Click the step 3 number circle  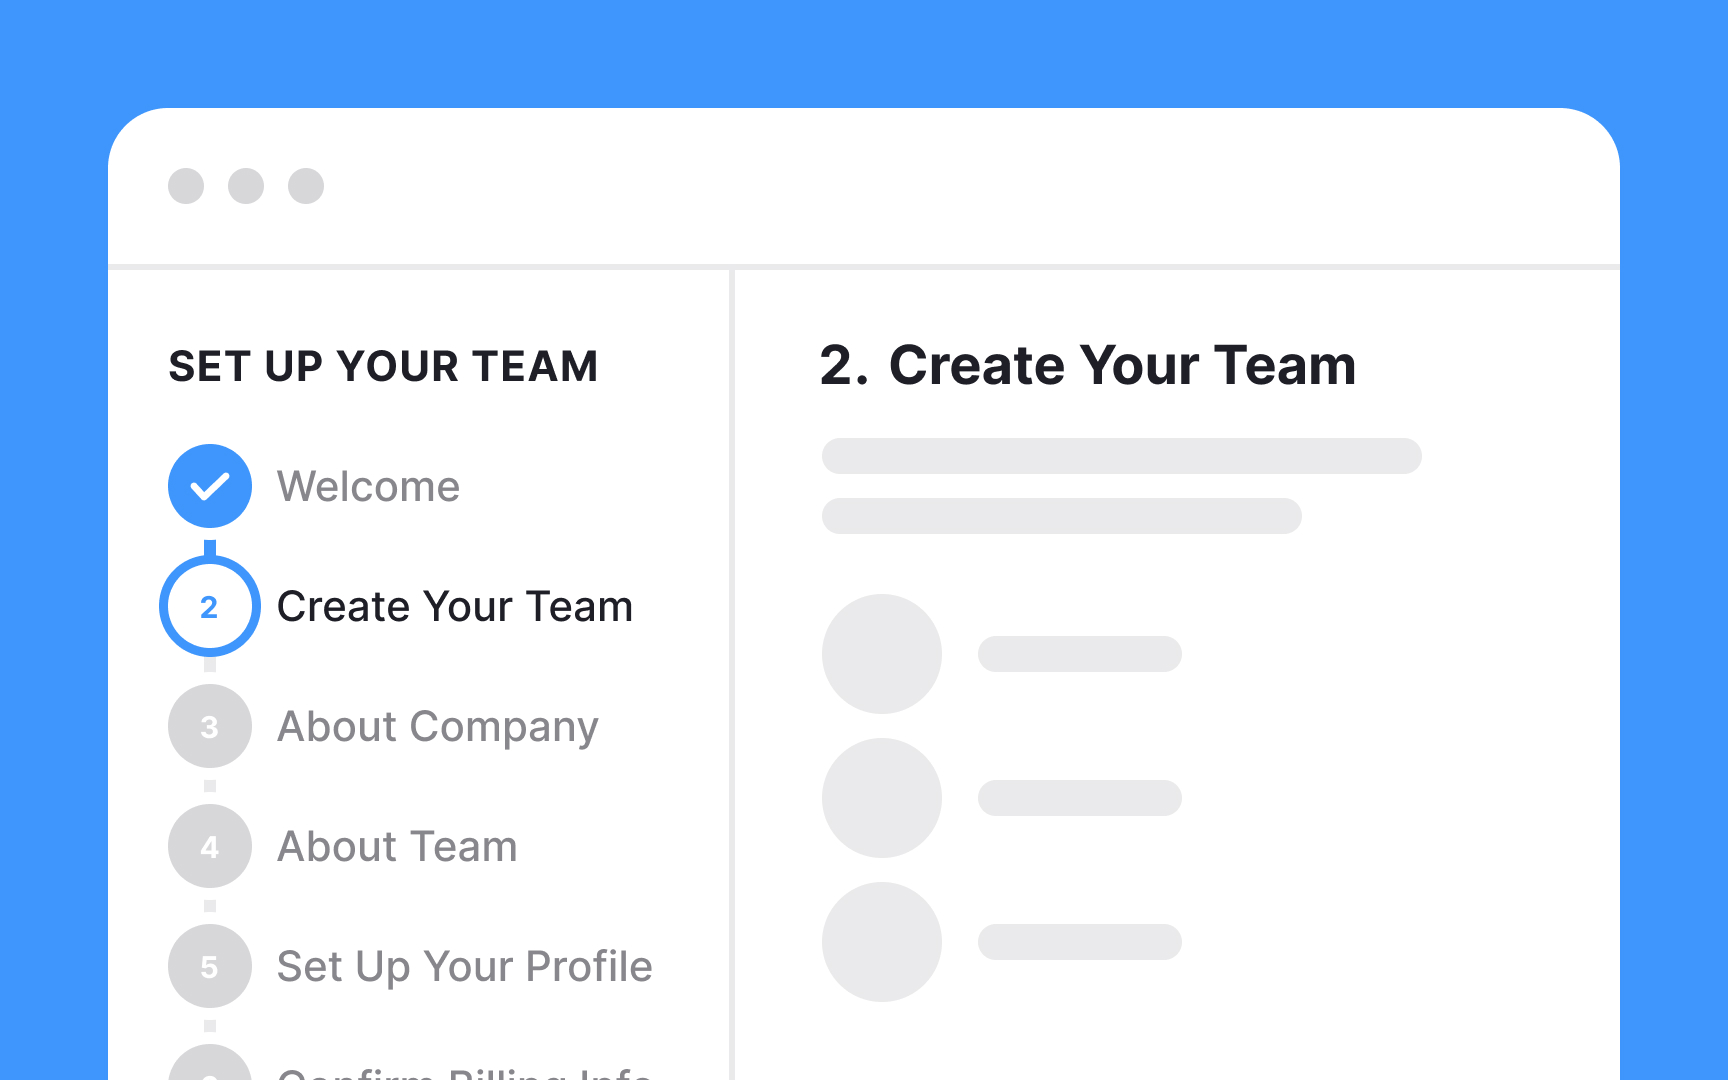click(x=210, y=726)
